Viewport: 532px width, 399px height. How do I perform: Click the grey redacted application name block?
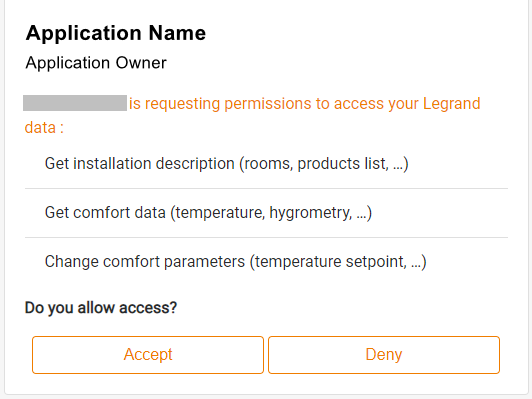75,103
